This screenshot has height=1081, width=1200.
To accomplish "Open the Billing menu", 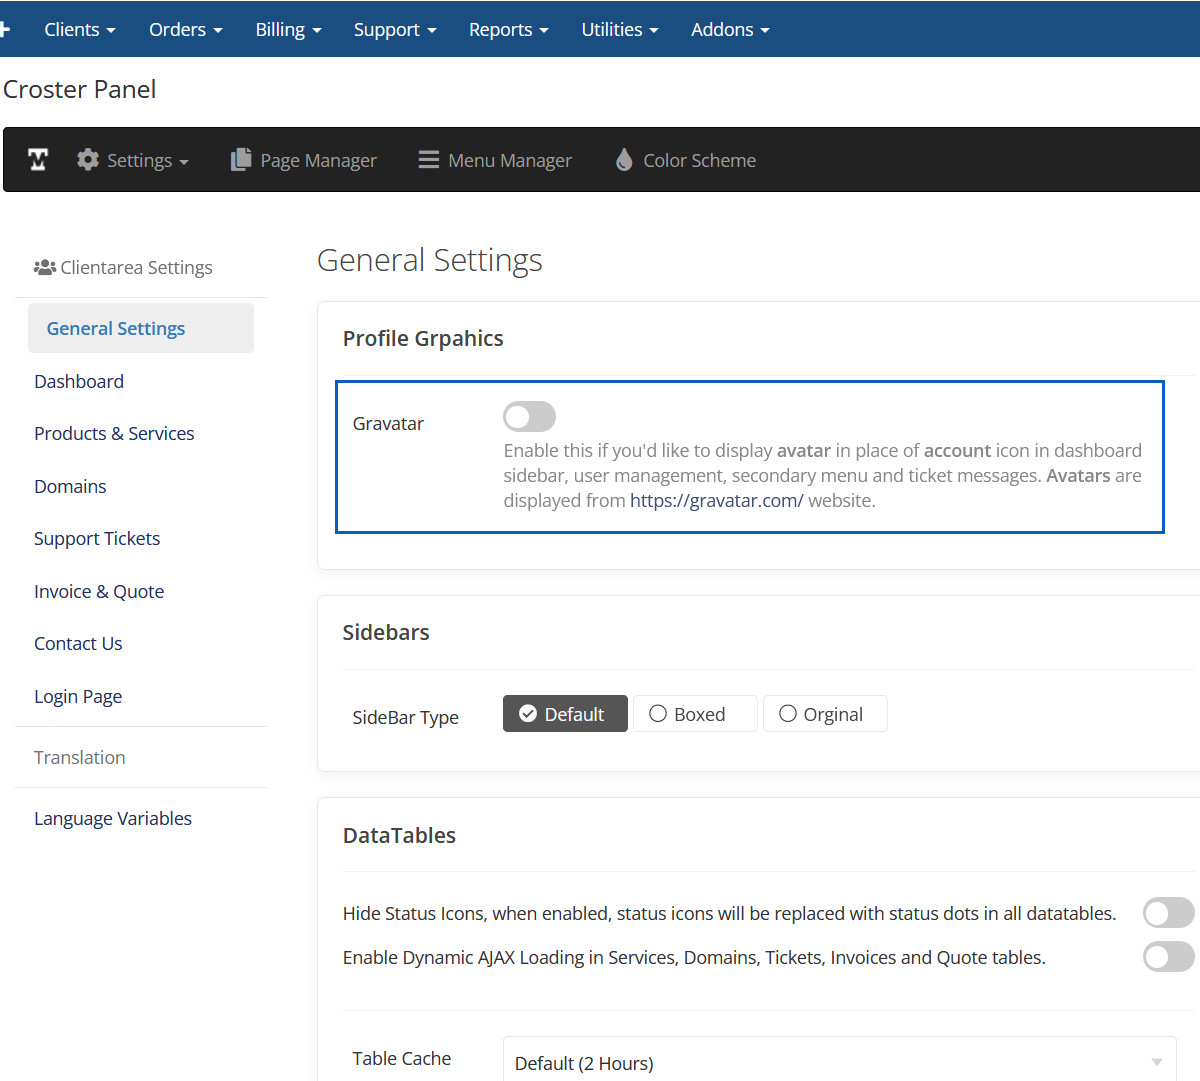I will (288, 30).
